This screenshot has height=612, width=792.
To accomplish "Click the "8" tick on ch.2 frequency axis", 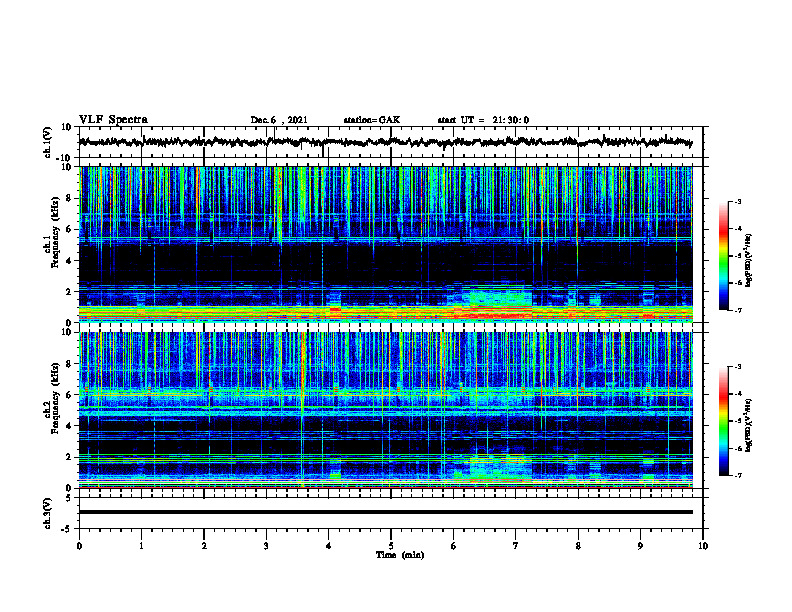I will [70, 364].
